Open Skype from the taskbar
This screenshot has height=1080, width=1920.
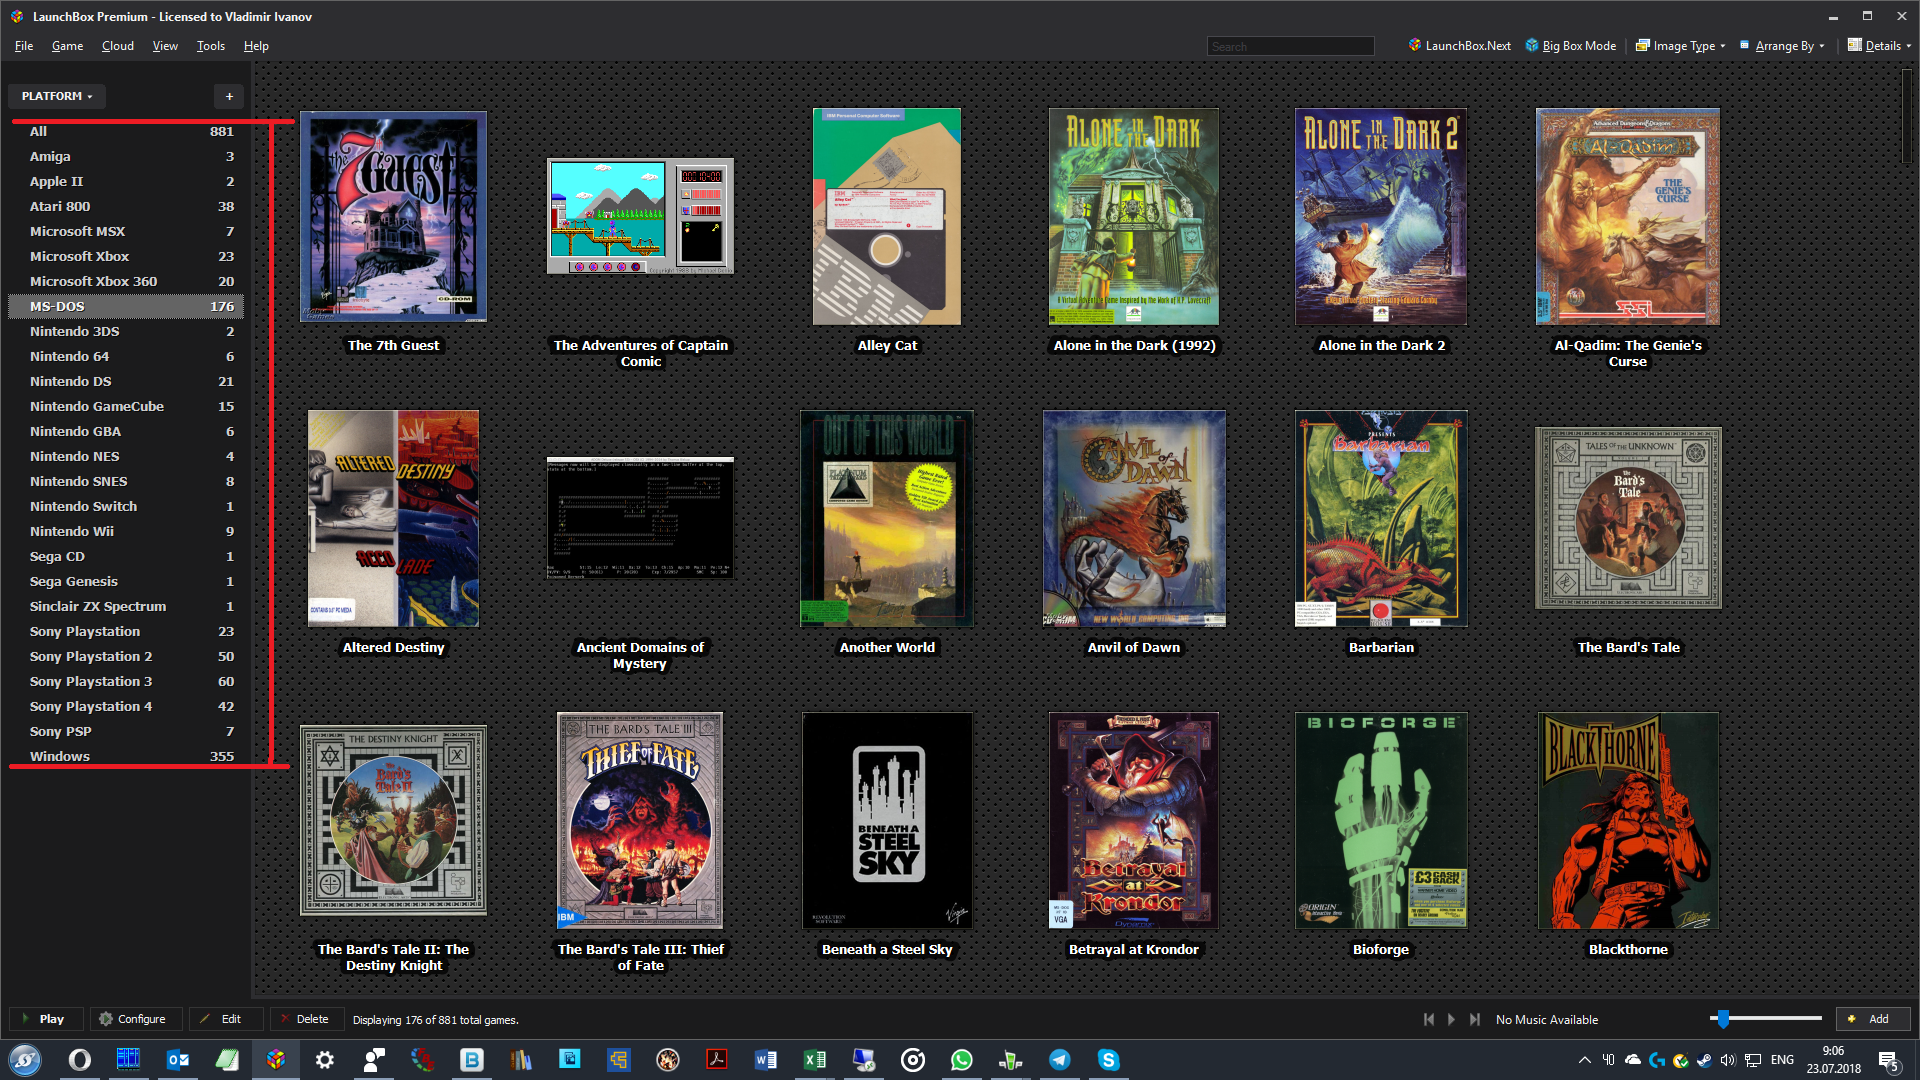[x=1109, y=1060]
